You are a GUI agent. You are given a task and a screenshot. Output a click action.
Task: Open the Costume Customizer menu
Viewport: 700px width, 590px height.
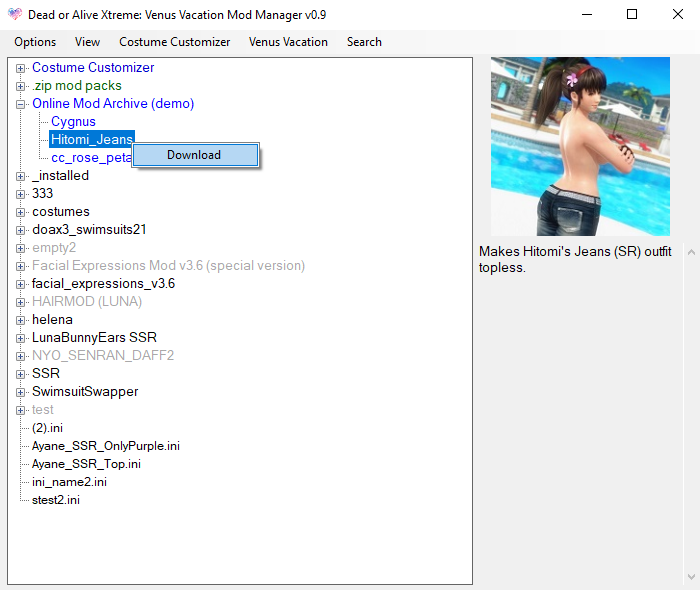point(175,42)
